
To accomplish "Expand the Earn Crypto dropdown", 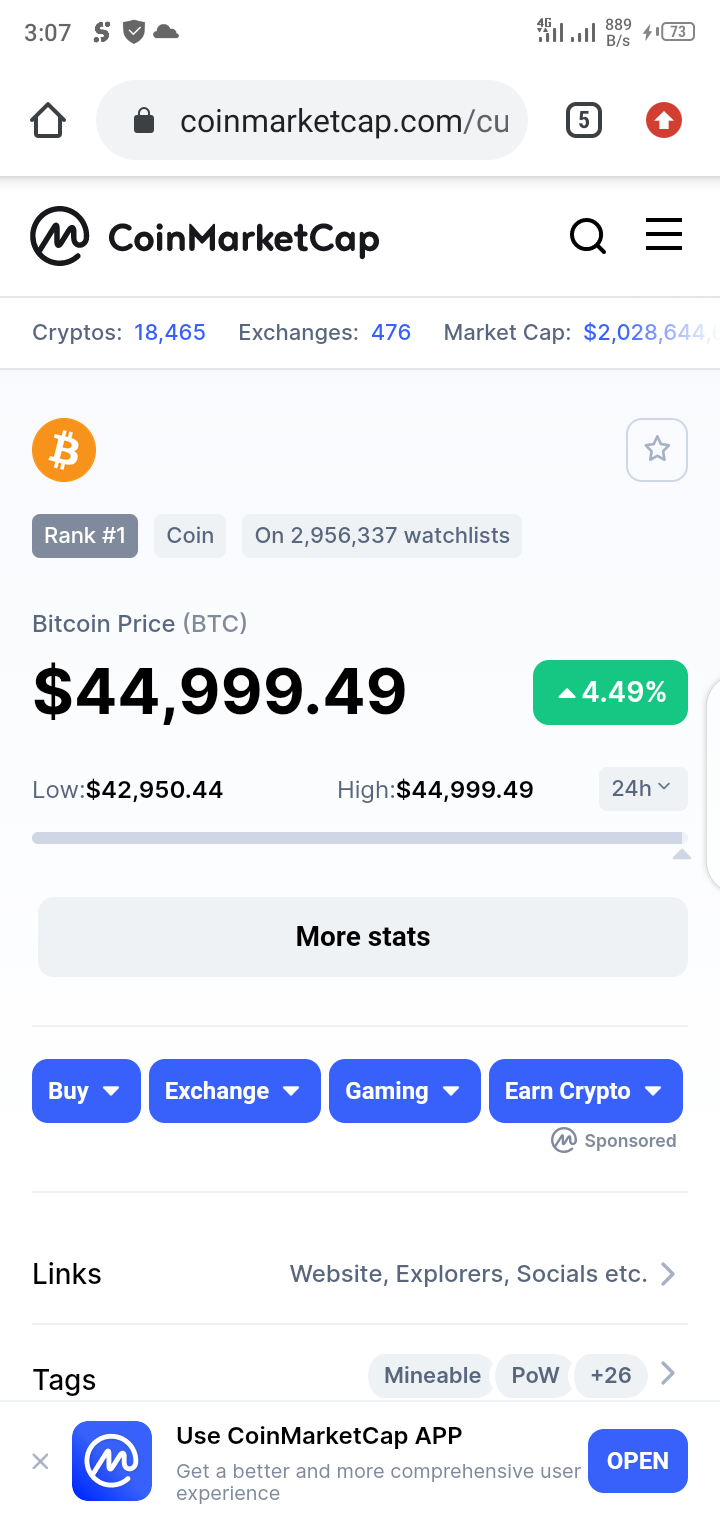I will (x=586, y=1091).
